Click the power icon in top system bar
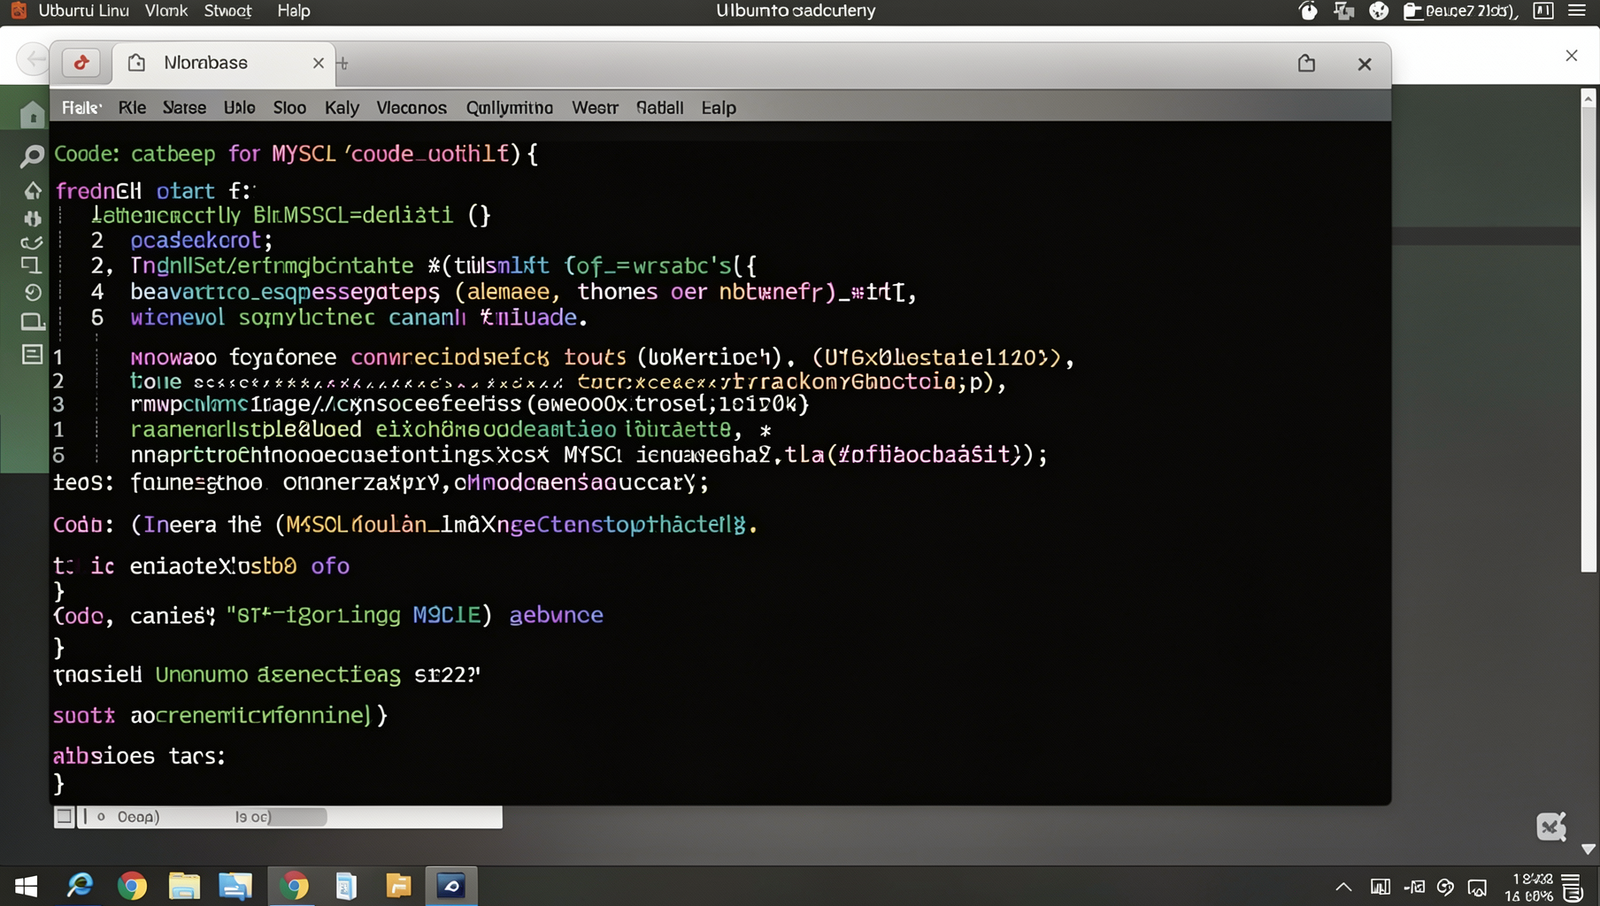 point(1308,11)
